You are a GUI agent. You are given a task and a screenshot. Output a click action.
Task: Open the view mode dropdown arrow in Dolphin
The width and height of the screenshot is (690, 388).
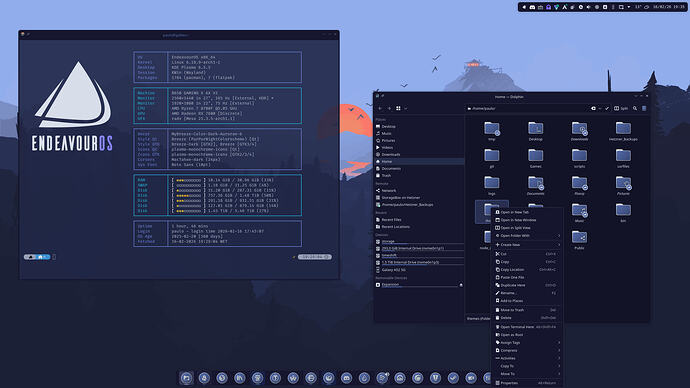pyautogui.click(x=405, y=108)
